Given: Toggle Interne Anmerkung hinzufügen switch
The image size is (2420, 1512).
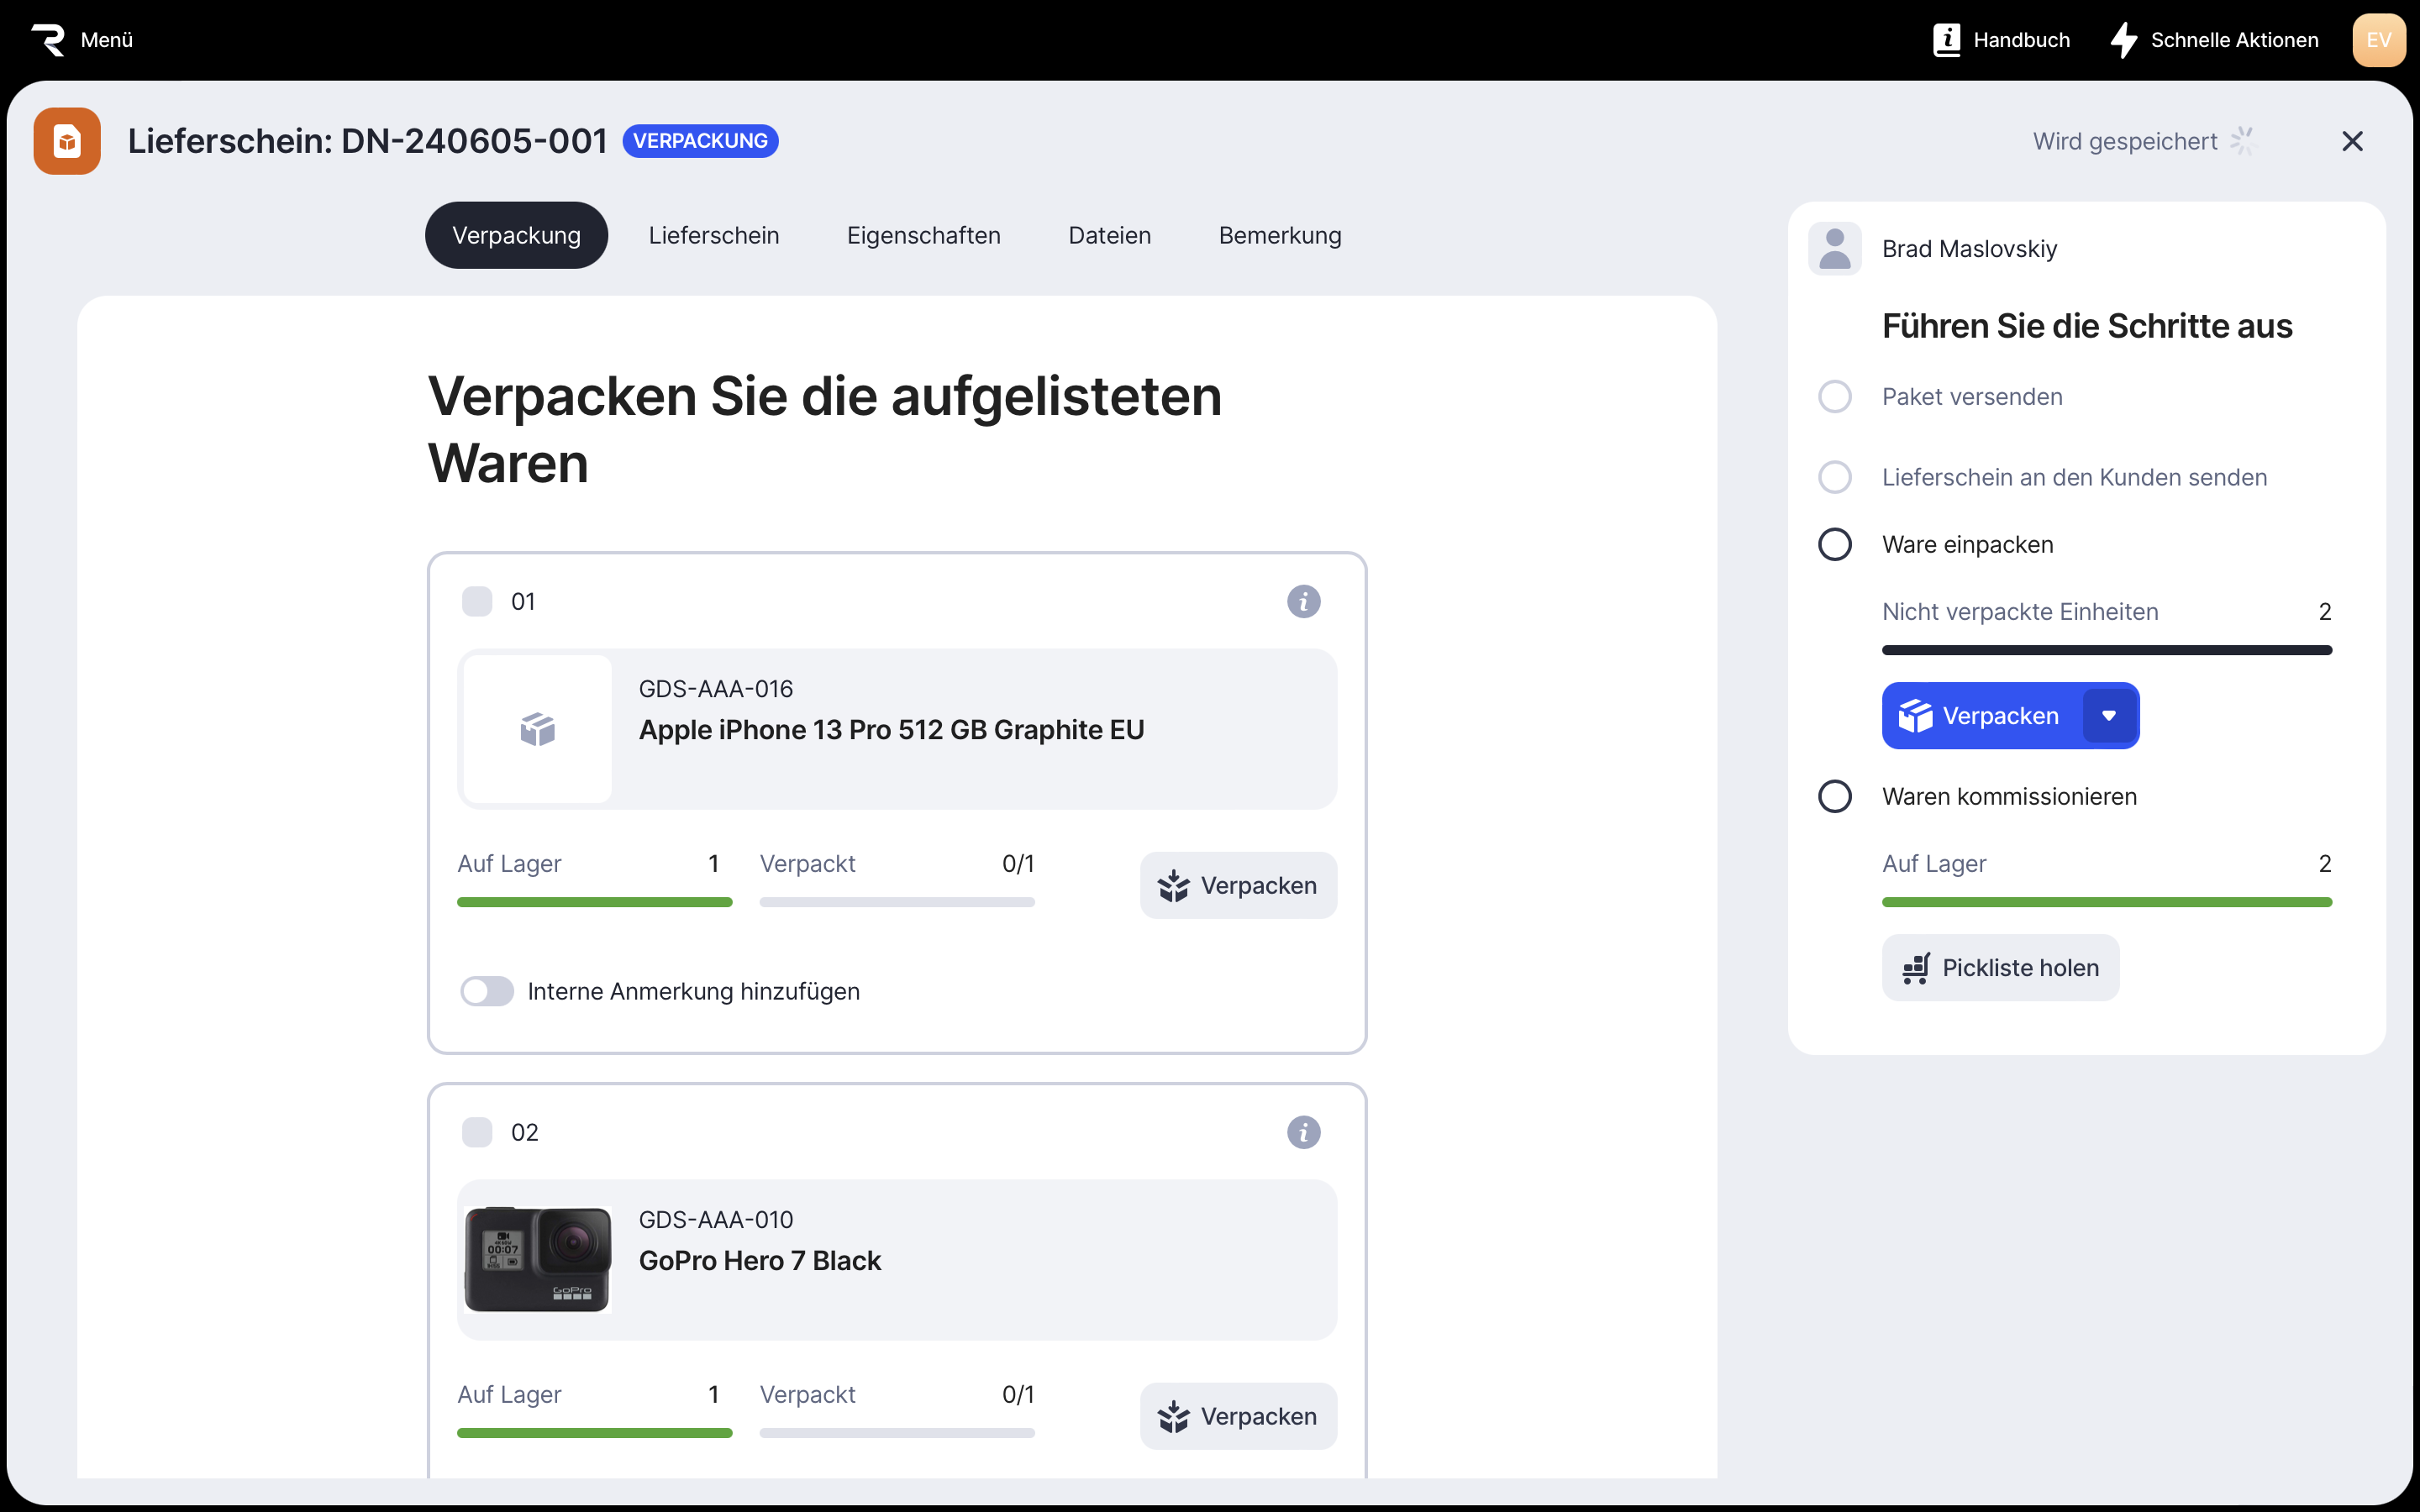Looking at the screenshot, I should (487, 991).
